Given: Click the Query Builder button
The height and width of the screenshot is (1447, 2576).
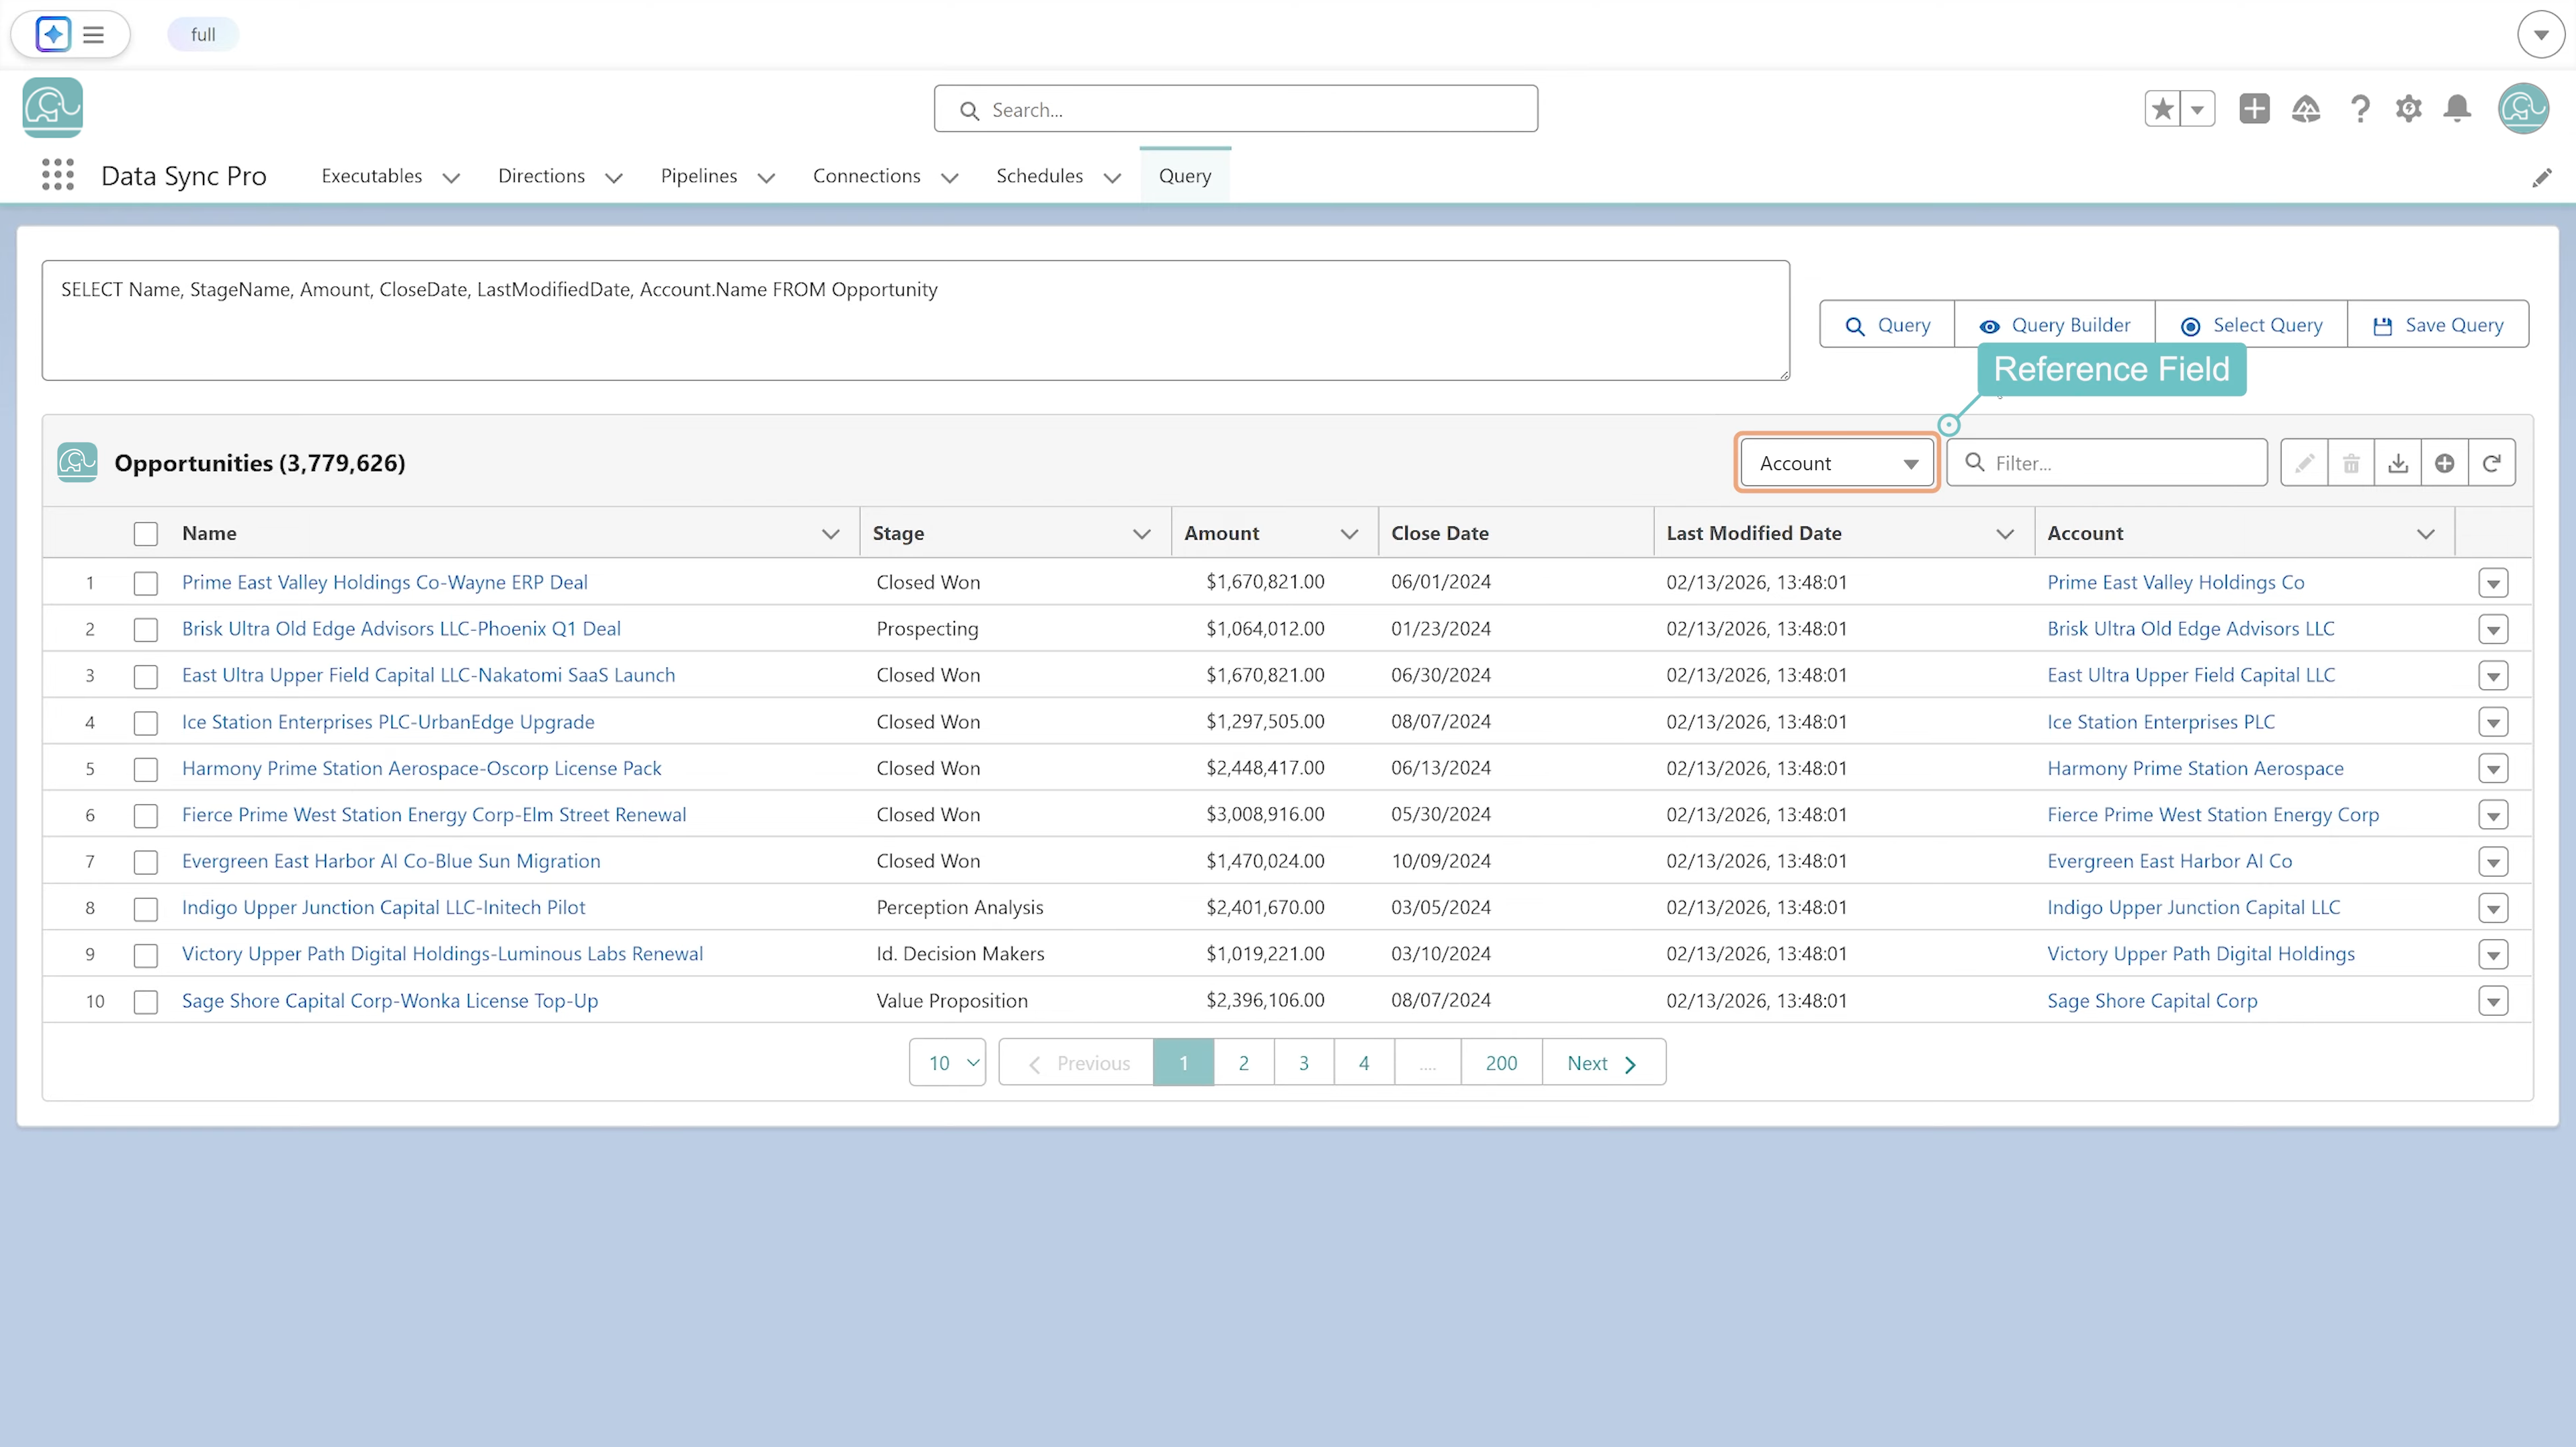Looking at the screenshot, I should coord(2055,325).
